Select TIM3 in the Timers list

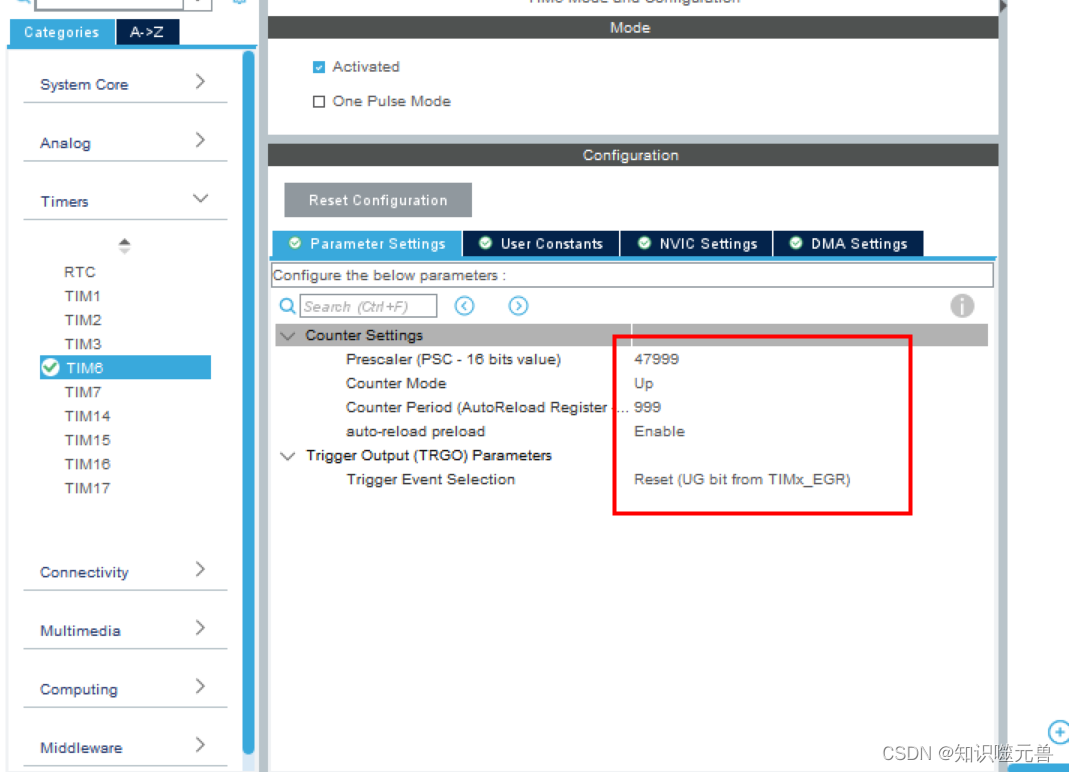[82, 344]
